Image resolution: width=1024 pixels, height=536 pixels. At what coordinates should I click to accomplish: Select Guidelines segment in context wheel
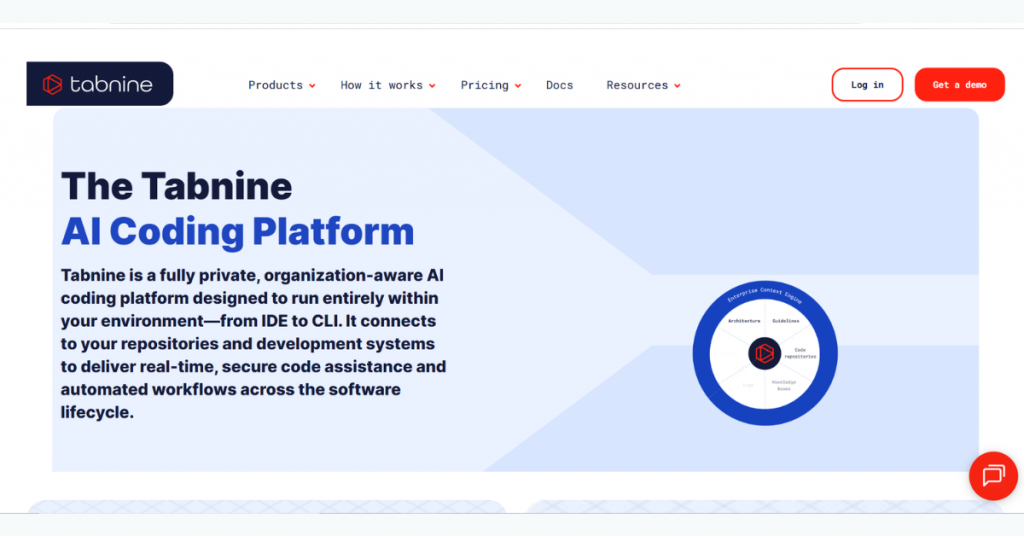pos(786,321)
